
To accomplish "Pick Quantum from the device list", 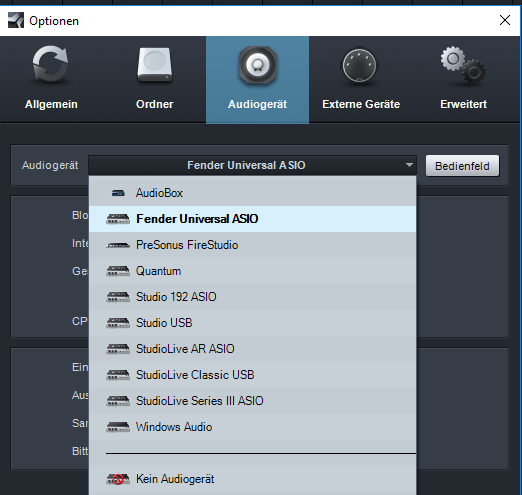I will (252, 271).
